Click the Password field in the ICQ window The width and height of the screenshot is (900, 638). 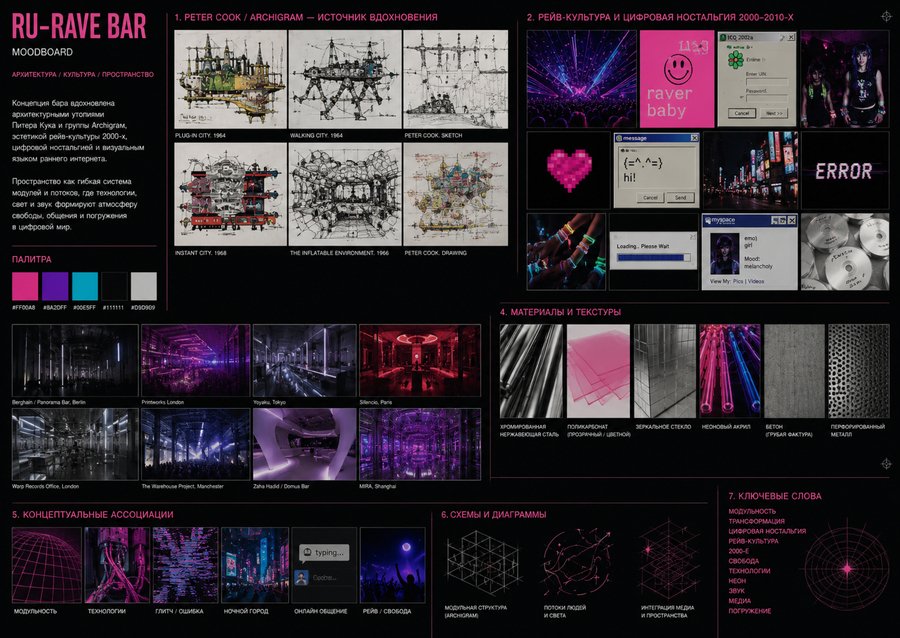(x=767, y=98)
